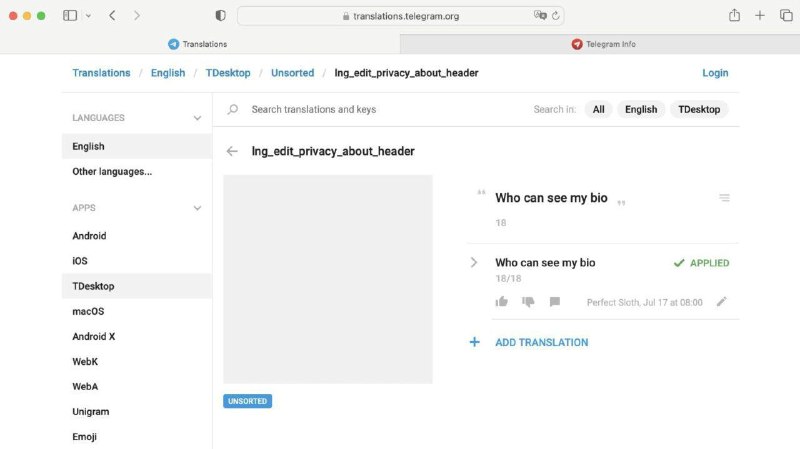The image size is (800, 449).
Task: Click the Share icon in Safari toolbar
Action: [x=734, y=15]
